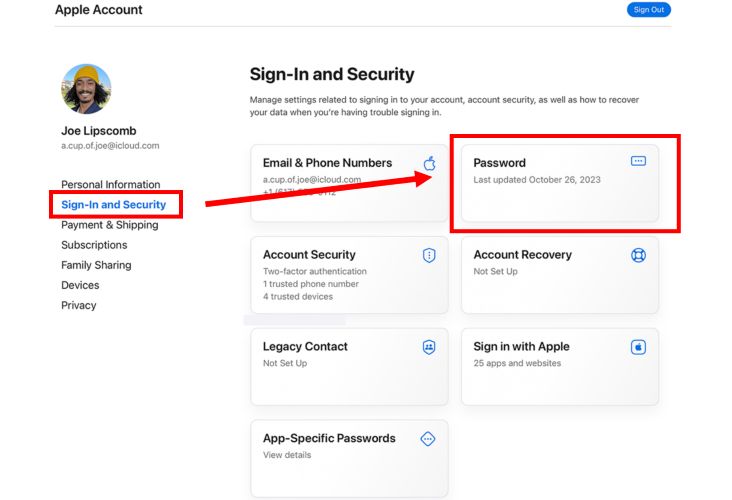Viewport: 732px width, 500px height.
Task: Open the Devices section
Action: [80, 285]
